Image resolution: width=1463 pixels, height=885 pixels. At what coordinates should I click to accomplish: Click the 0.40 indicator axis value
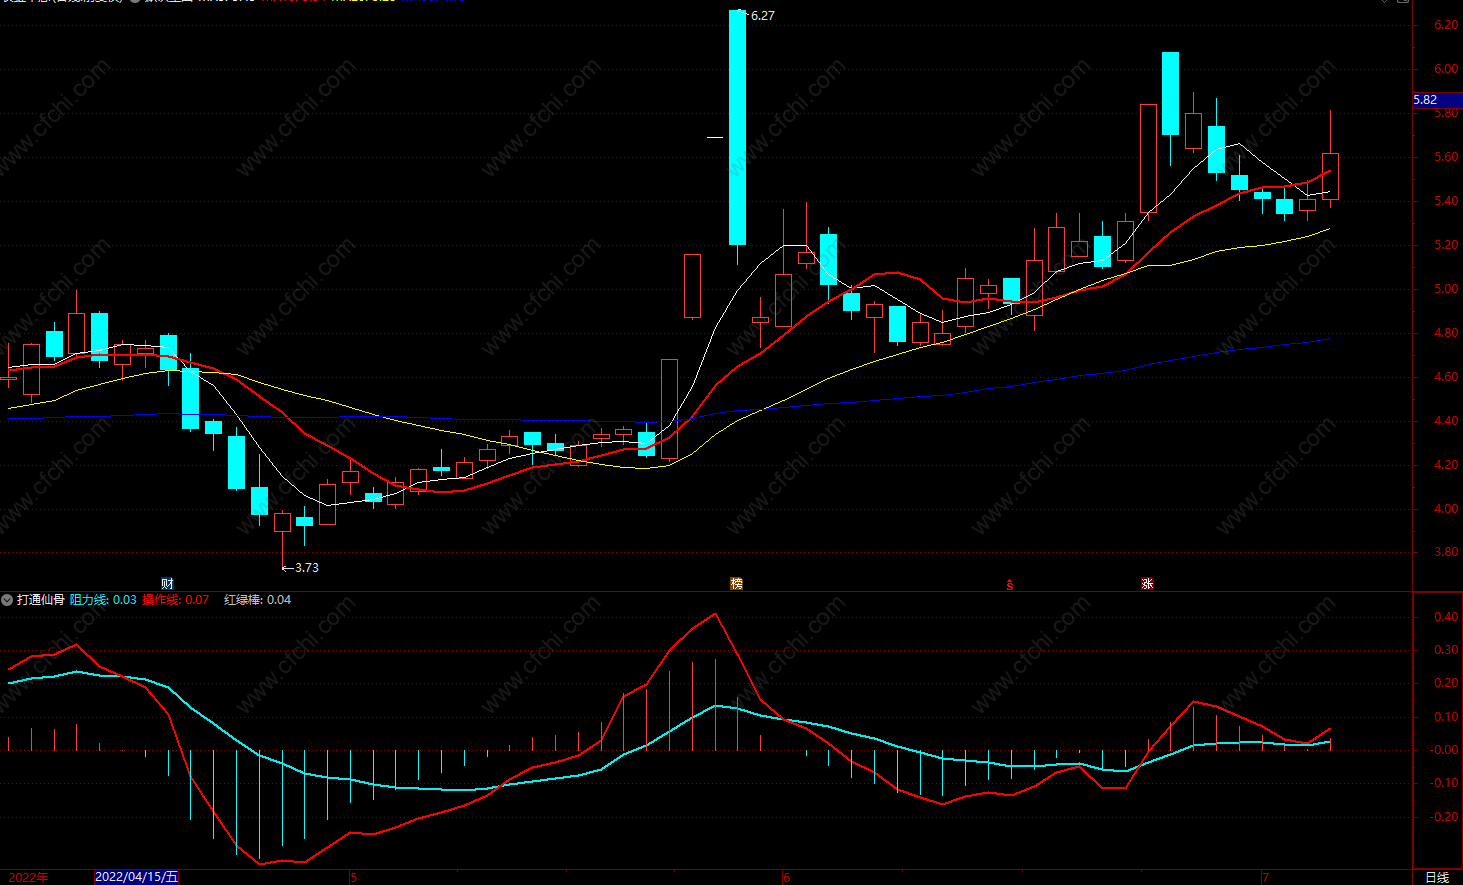pos(1446,617)
